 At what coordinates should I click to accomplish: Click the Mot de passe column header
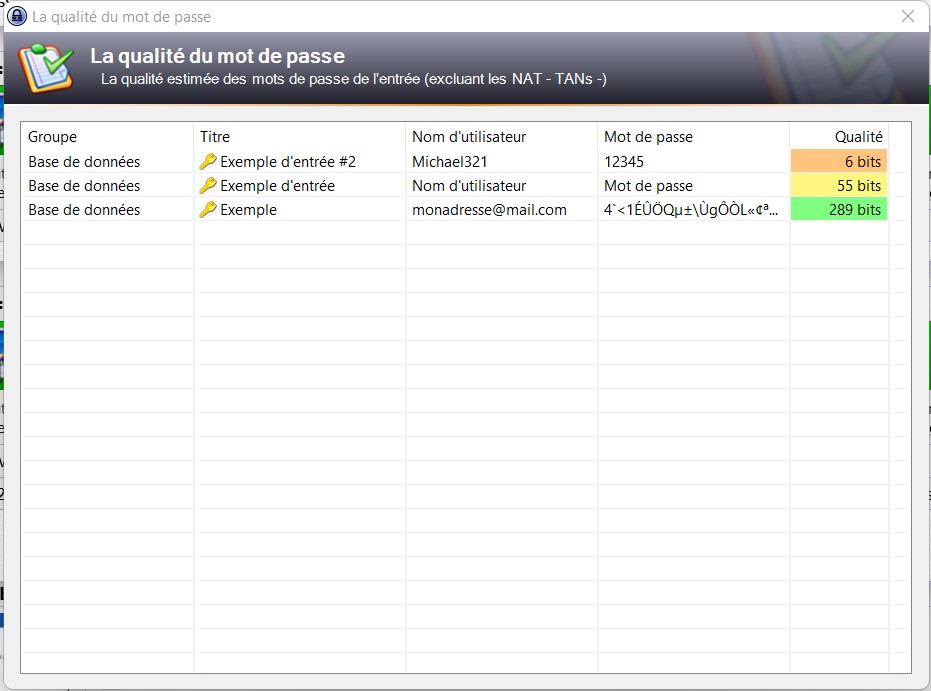pyautogui.click(x=648, y=137)
